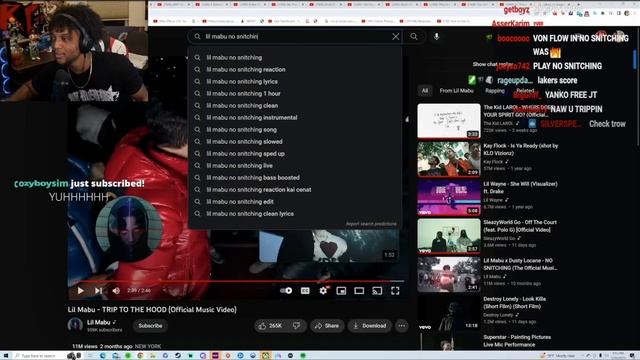The image size is (640, 360).
Task: Like the video (265K)
Action: pyautogui.click(x=271, y=326)
